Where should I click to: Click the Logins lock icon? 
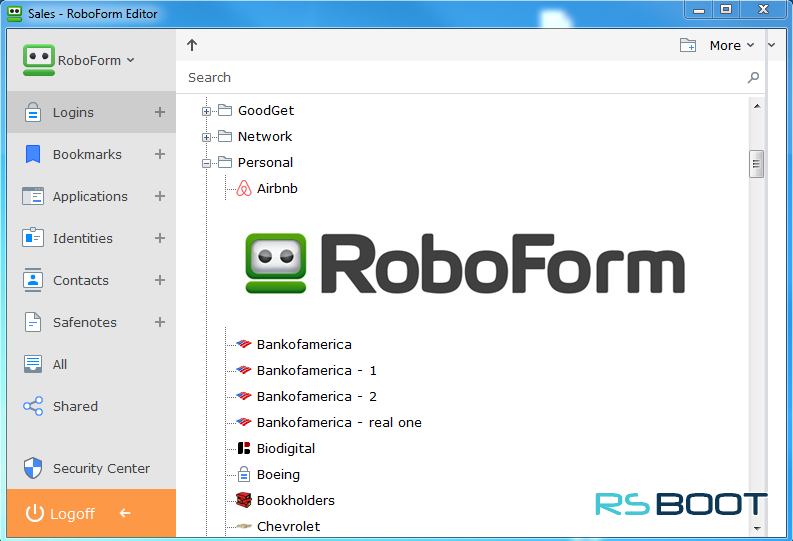(x=33, y=112)
